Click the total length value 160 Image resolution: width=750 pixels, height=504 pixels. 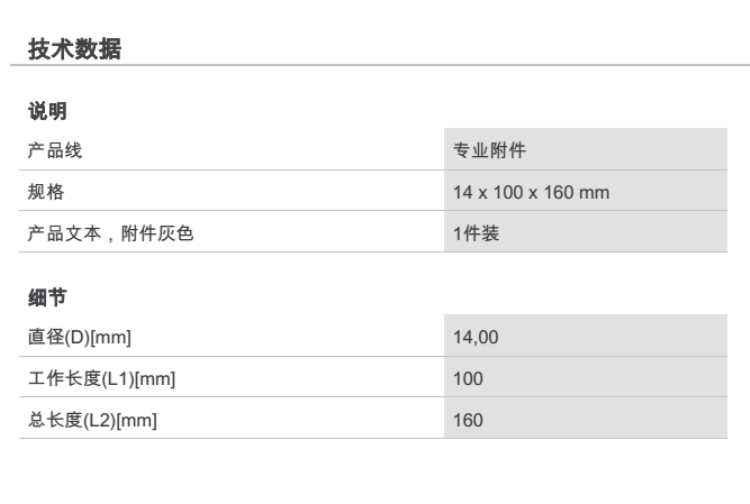[x=467, y=420]
